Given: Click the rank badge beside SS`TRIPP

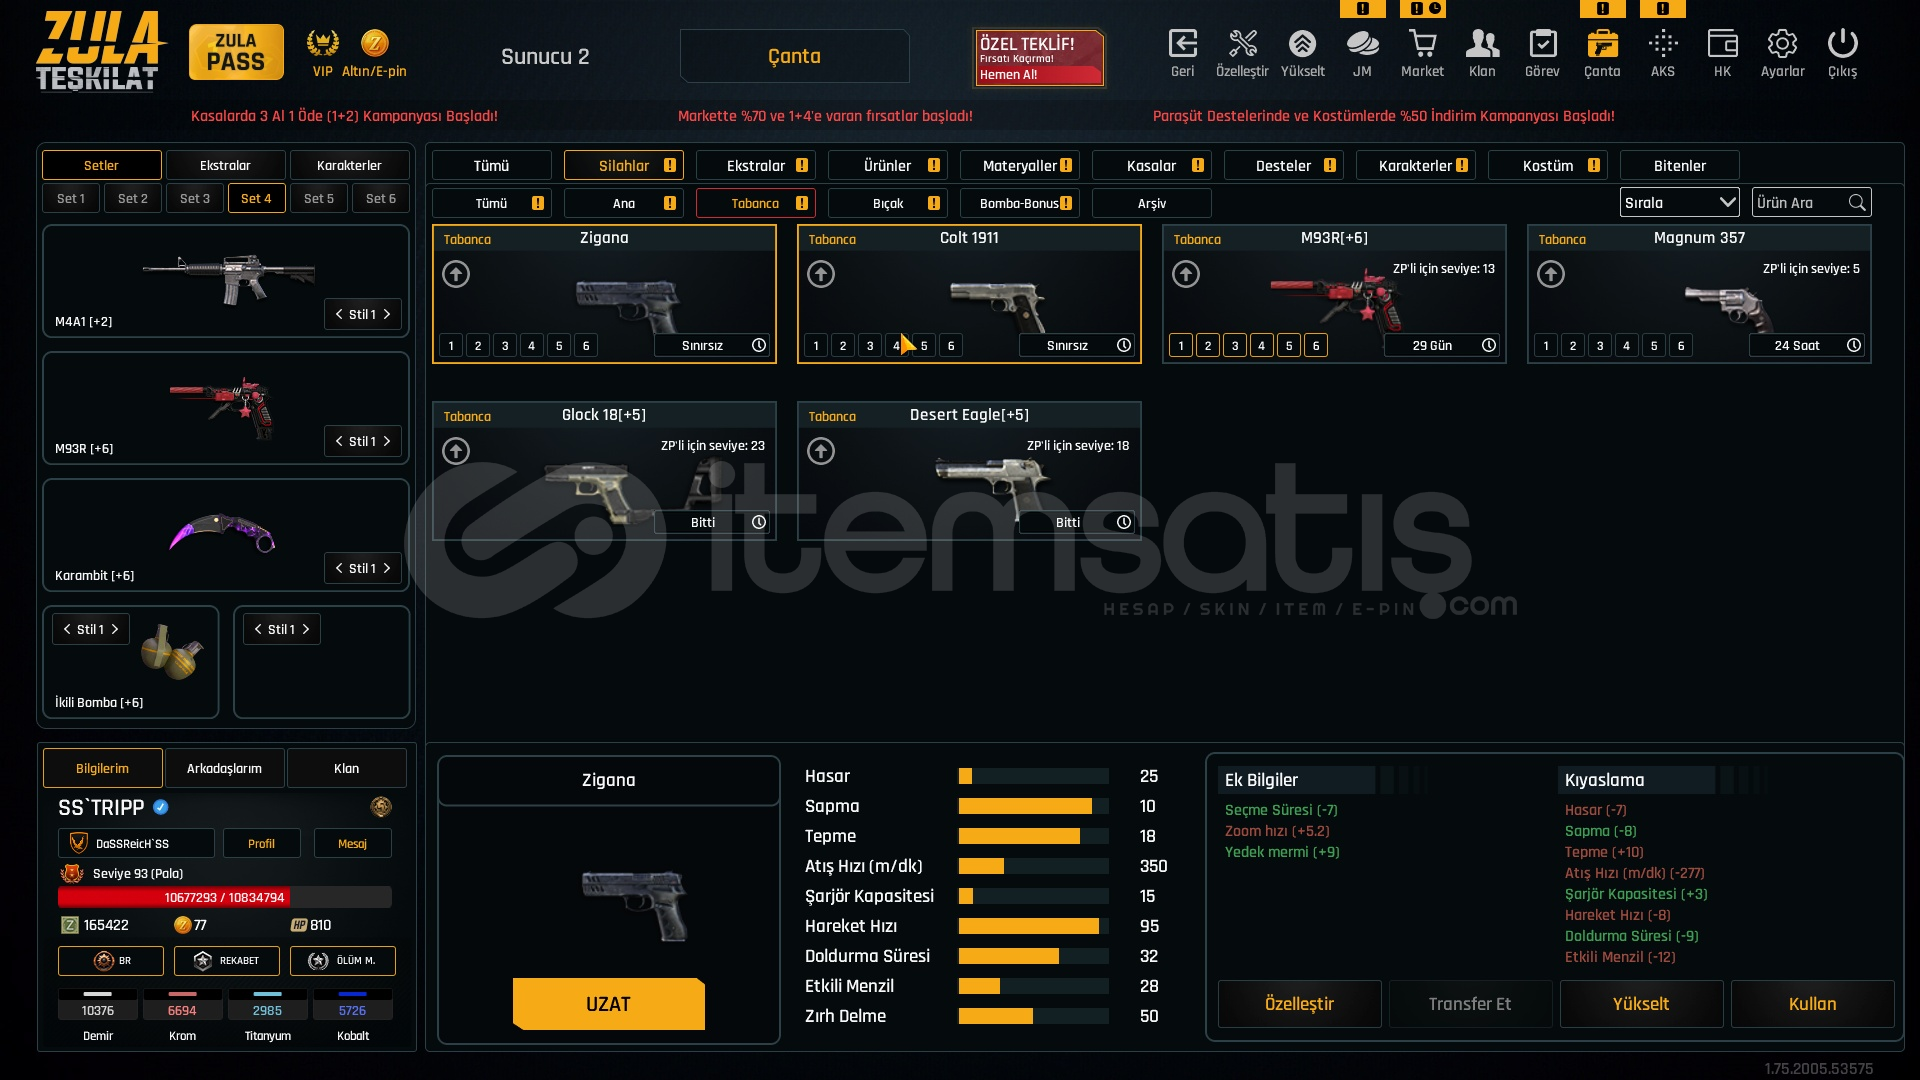Looking at the screenshot, I should click(x=380, y=807).
